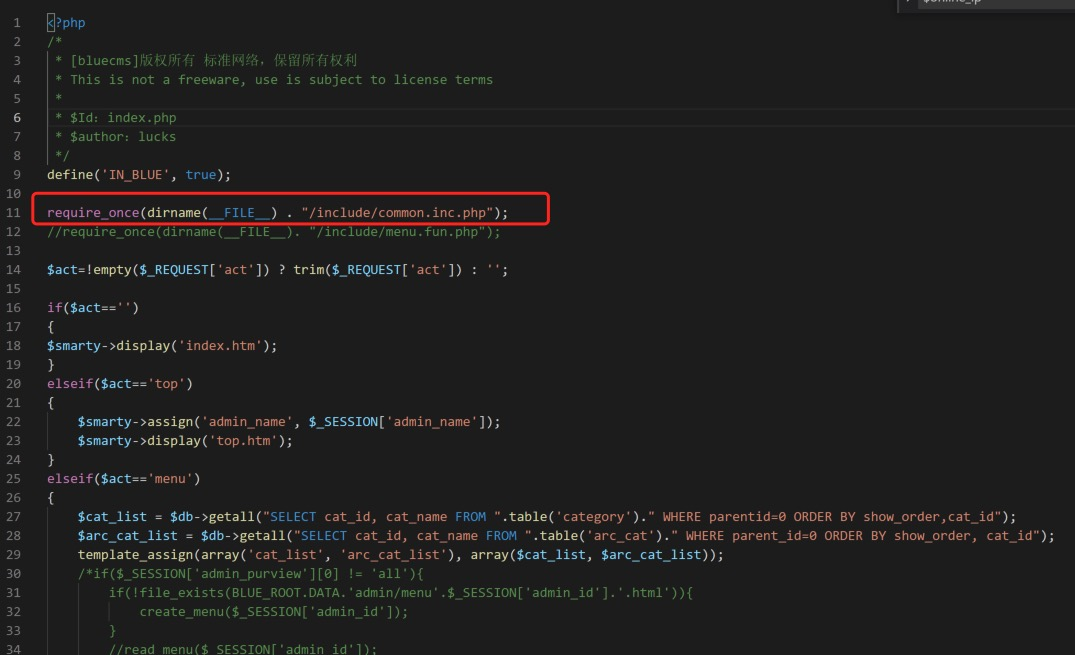Click the require_once common.inc.php statement
1075x655 pixels.
click(x=278, y=213)
